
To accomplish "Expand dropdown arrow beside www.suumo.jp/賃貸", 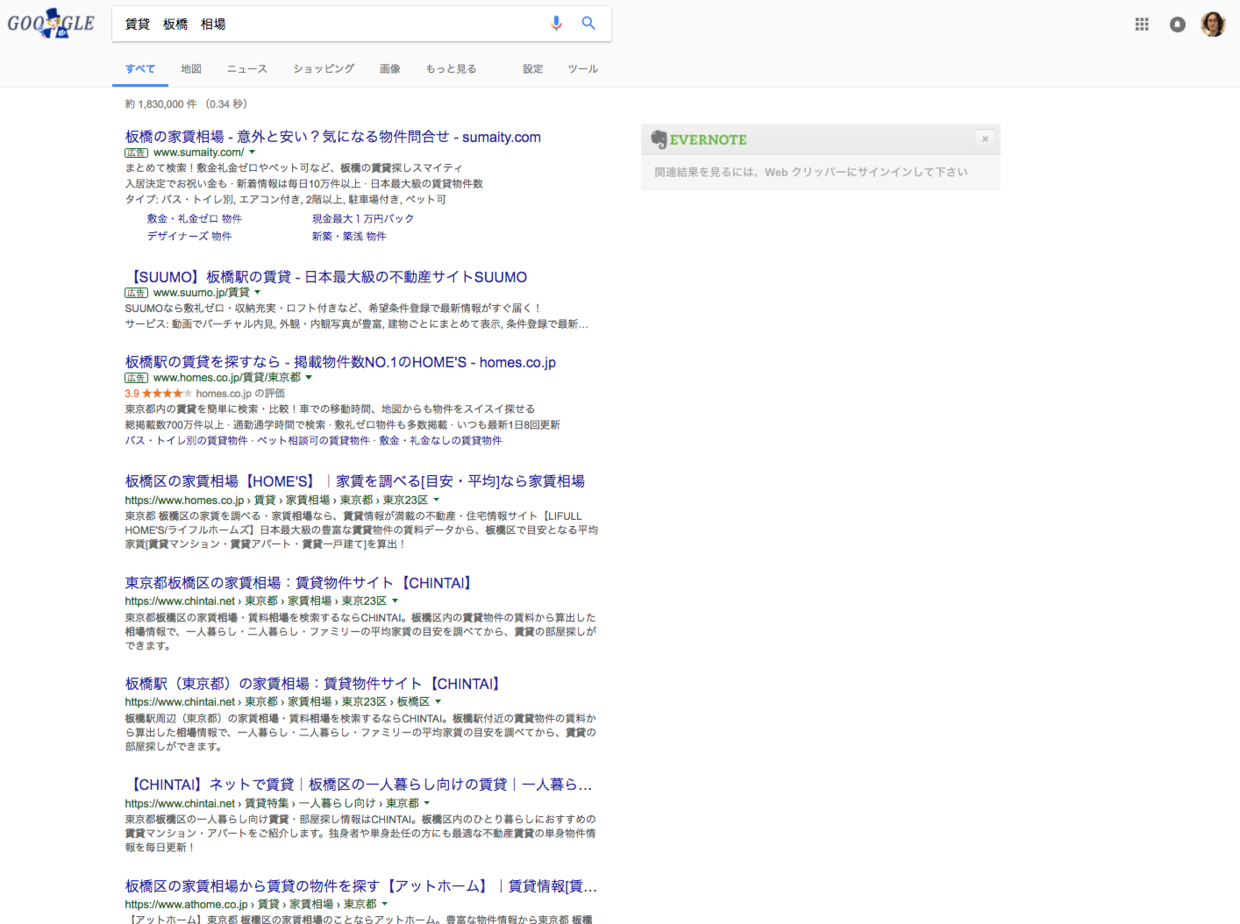I will (x=257, y=292).
